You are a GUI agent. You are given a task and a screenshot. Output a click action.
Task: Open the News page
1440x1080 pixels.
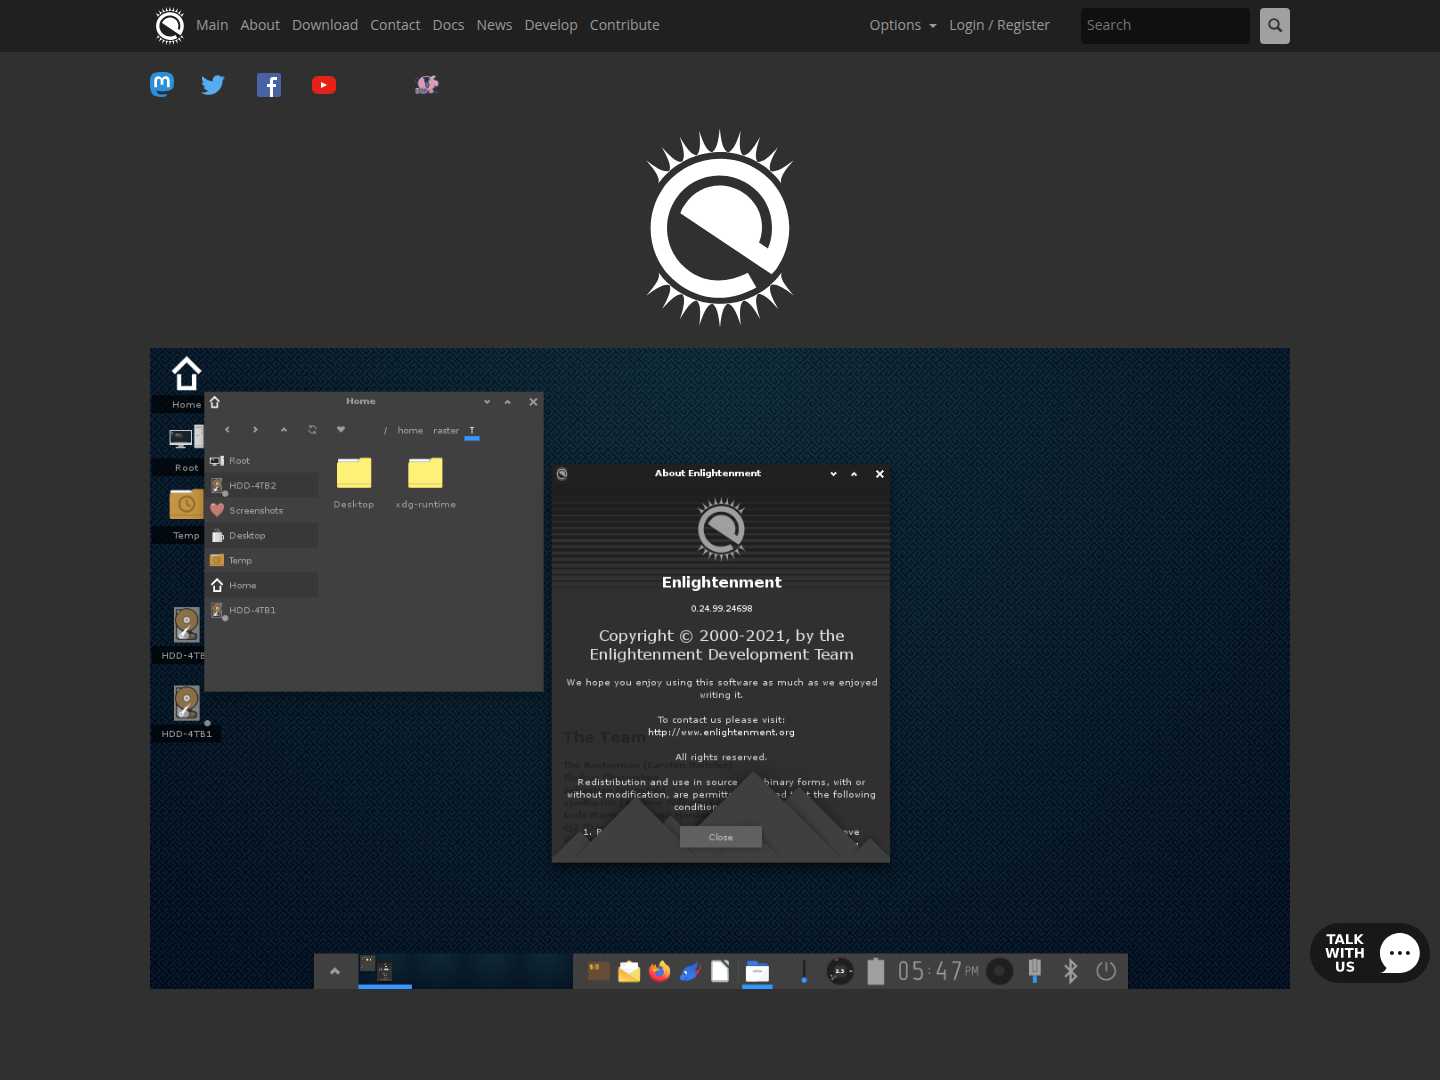tap(494, 25)
